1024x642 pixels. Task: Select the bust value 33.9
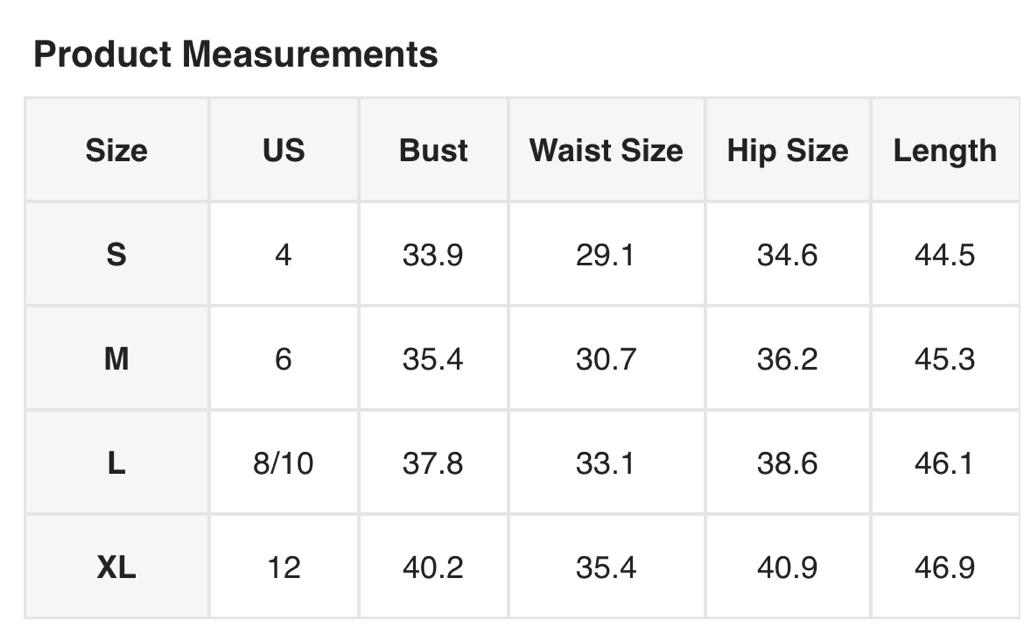click(433, 255)
